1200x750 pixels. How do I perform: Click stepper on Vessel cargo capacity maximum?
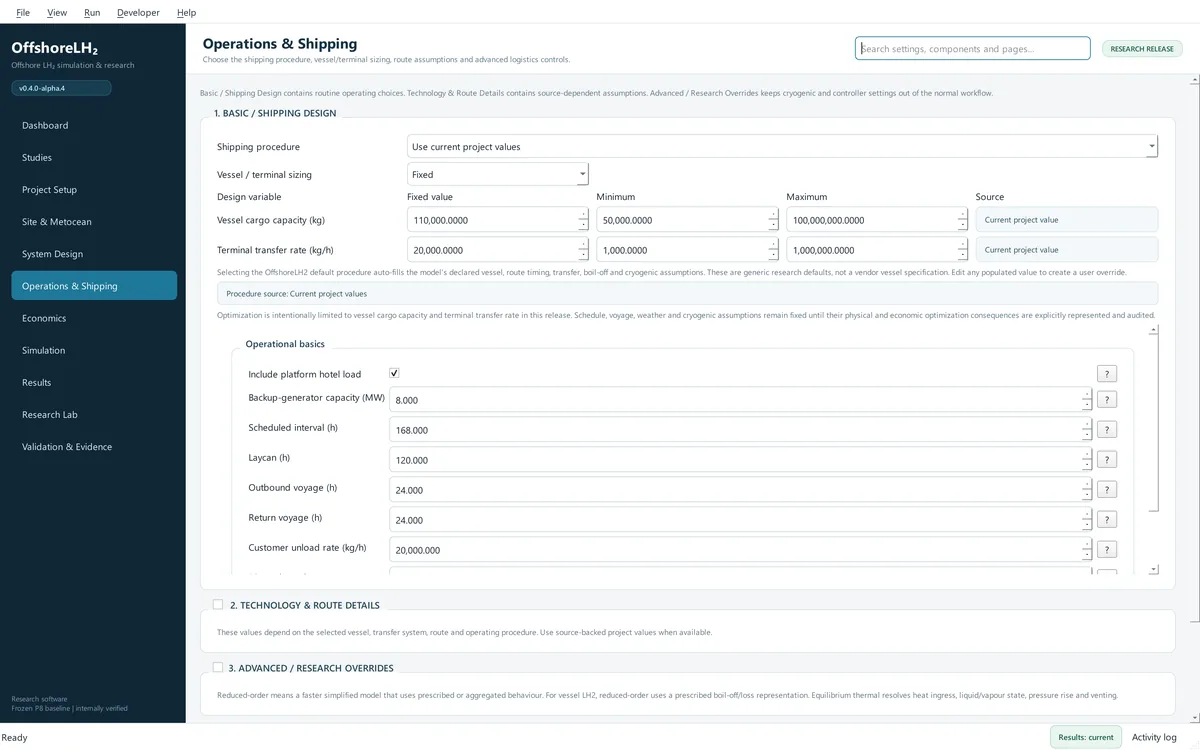pos(963,220)
